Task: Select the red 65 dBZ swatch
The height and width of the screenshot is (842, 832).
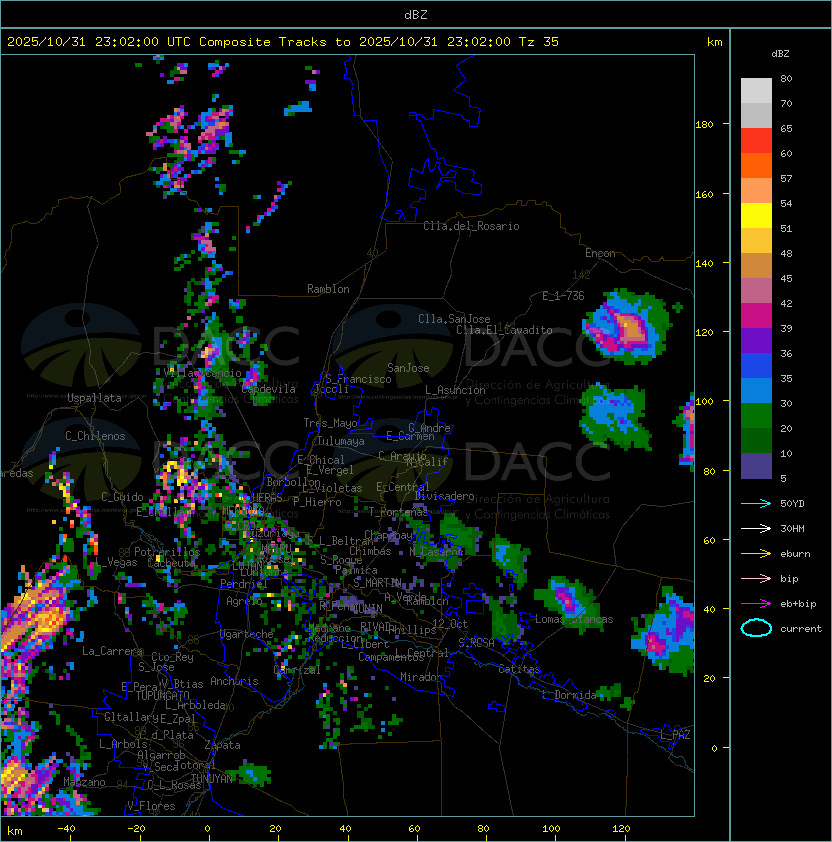Action: click(x=756, y=141)
